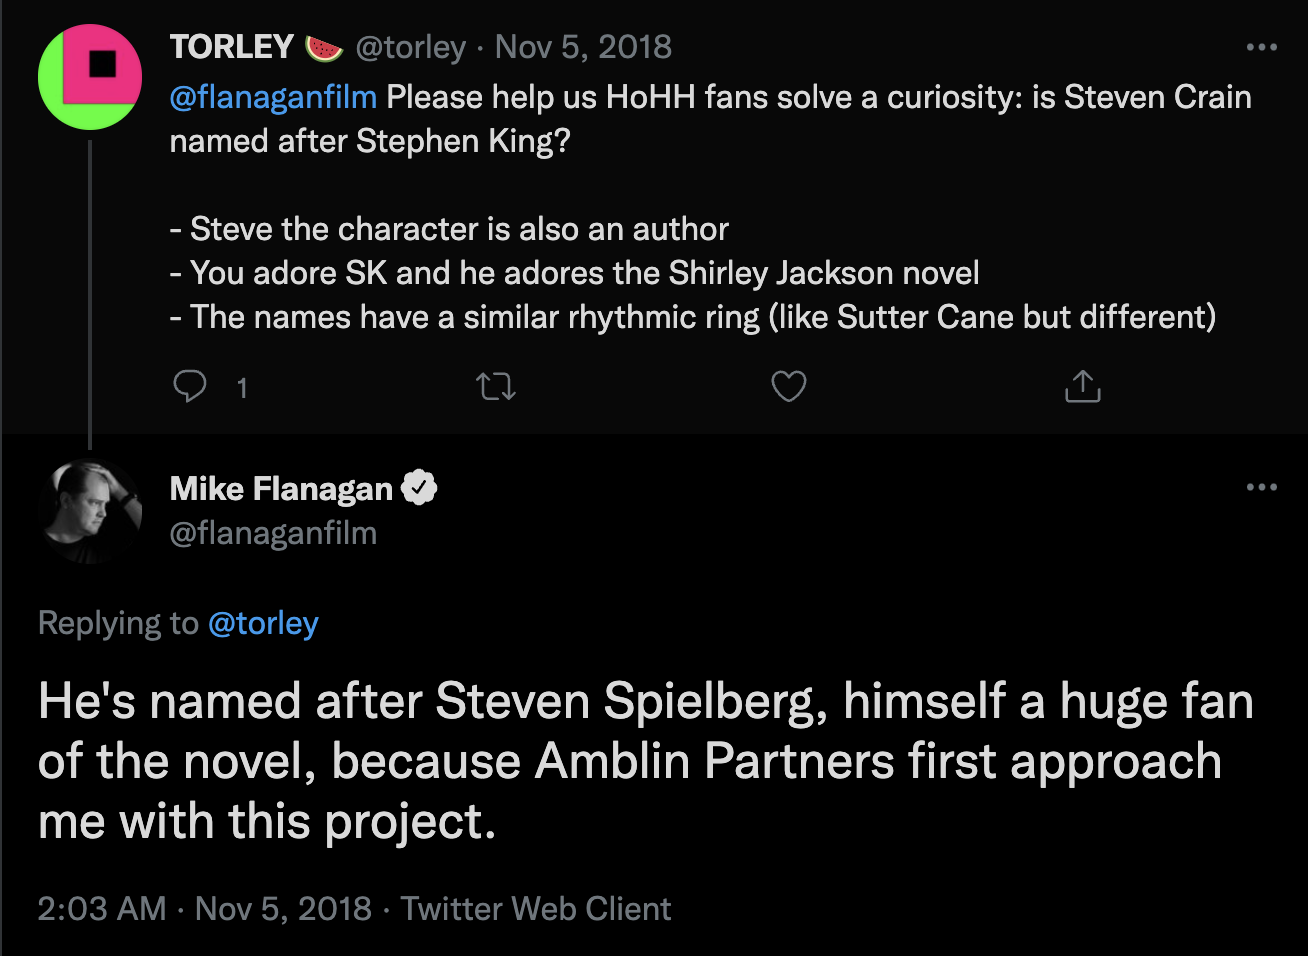Image resolution: width=1308 pixels, height=956 pixels.
Task: Click Mike Flanagan's verified badge
Action: pos(419,488)
